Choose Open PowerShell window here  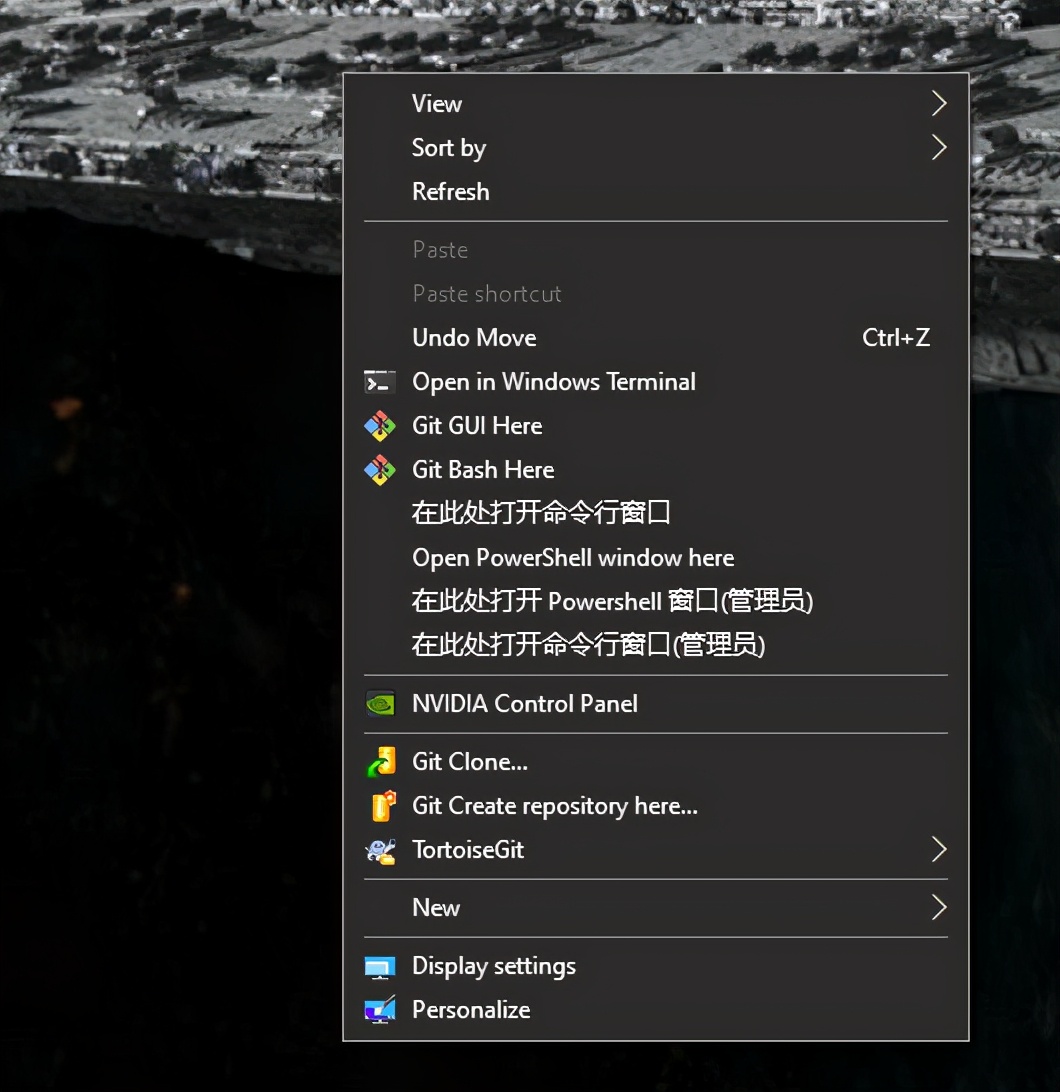pos(573,557)
